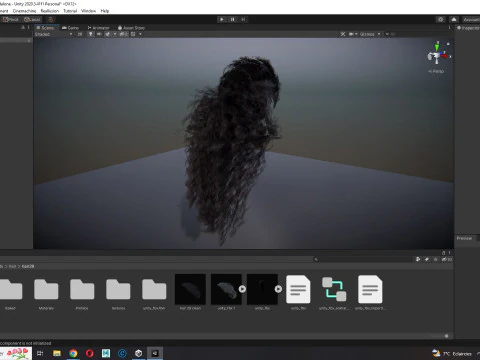Select the unity_fbx 1 model thumbnail

(226, 289)
